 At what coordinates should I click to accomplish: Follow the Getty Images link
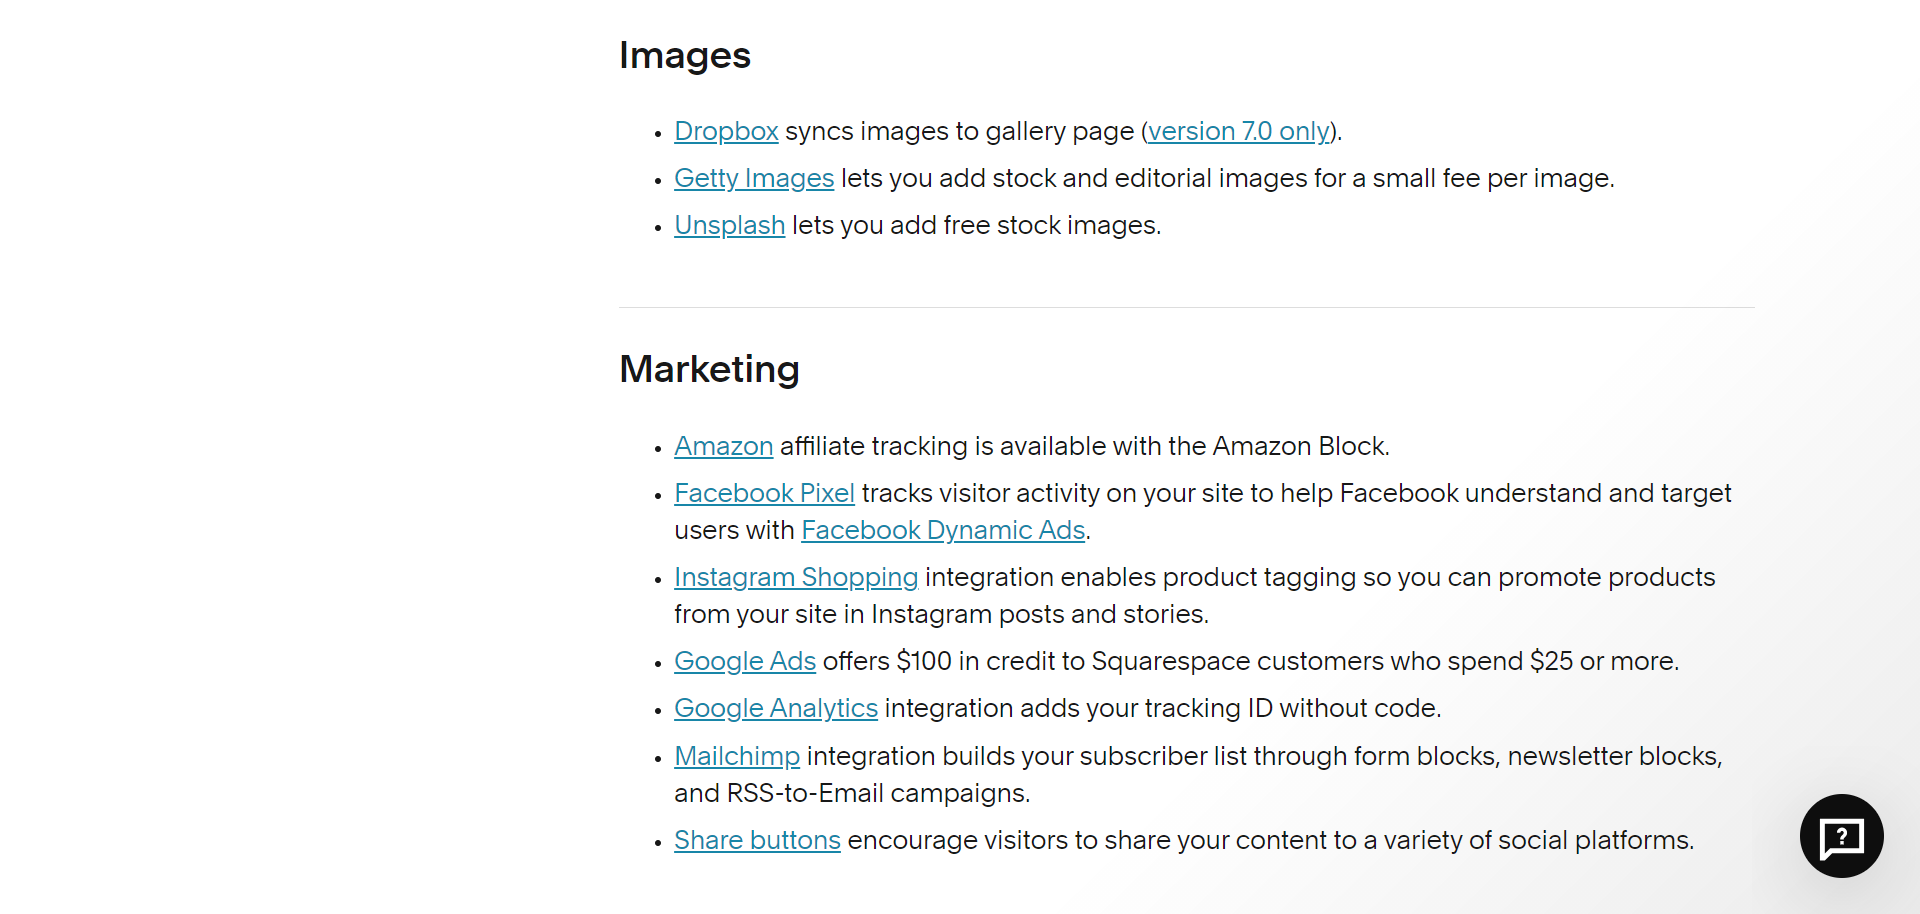[754, 178]
